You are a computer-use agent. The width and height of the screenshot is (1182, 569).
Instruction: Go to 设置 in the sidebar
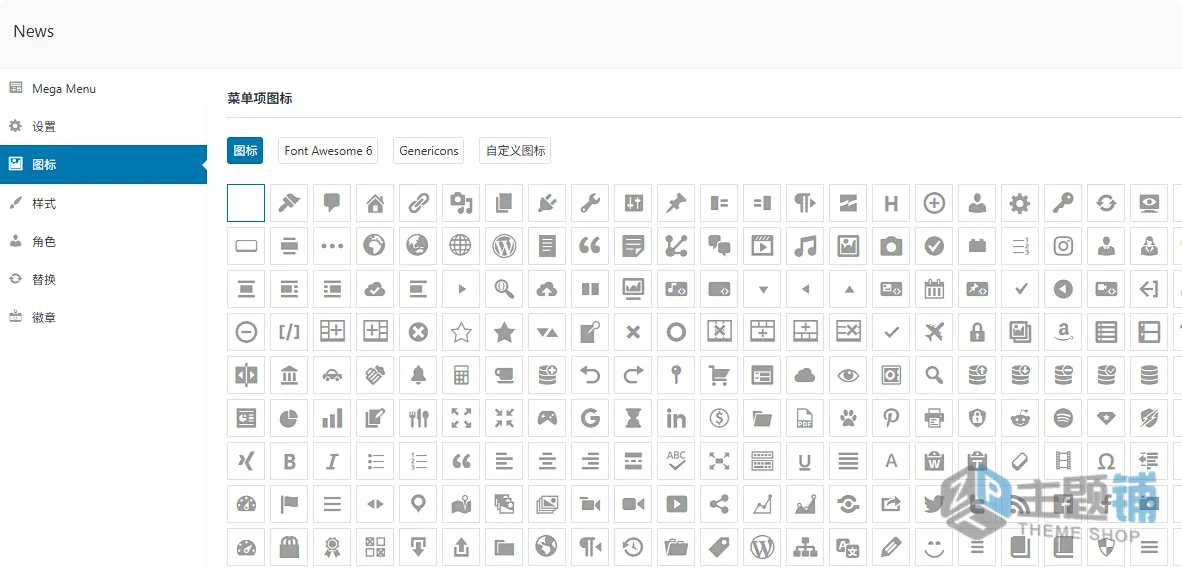click(103, 127)
